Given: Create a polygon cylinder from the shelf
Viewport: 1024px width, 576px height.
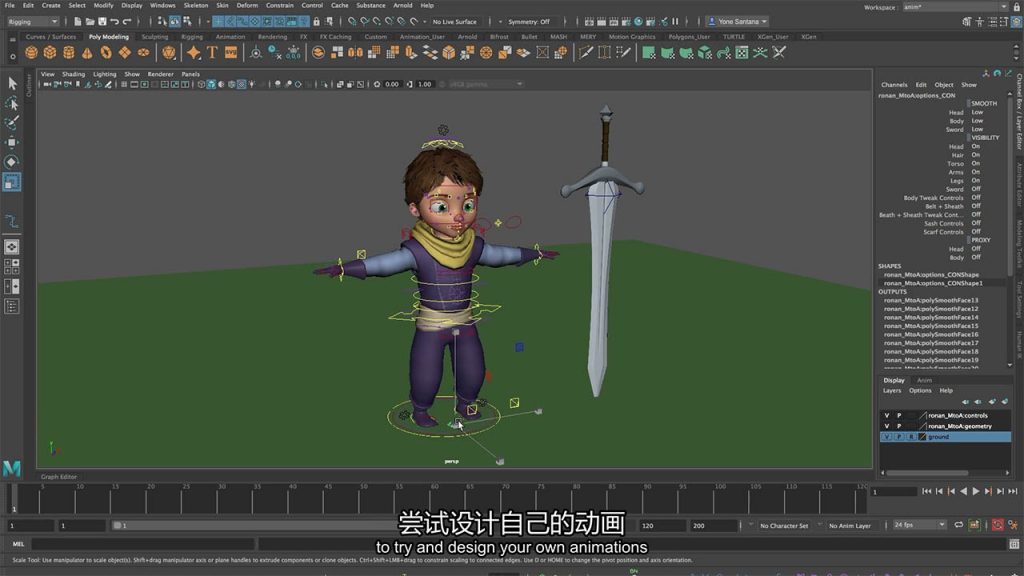Looking at the screenshot, I should click(x=69, y=53).
